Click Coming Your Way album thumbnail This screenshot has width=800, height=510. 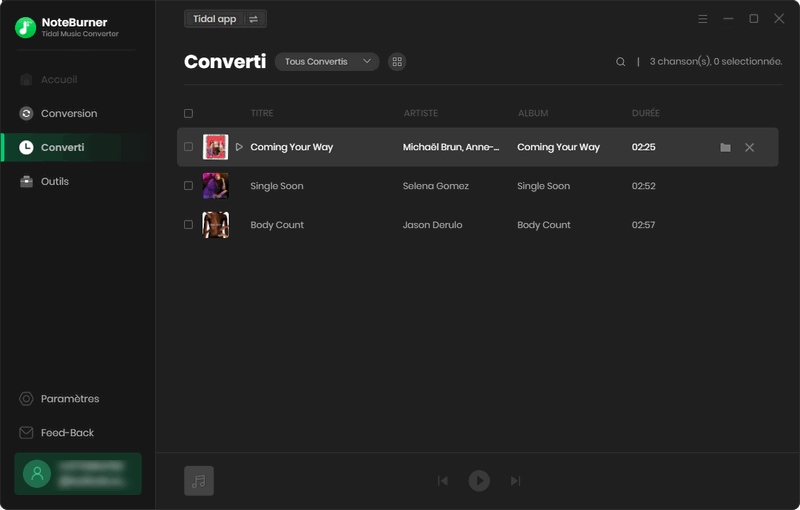click(215, 147)
